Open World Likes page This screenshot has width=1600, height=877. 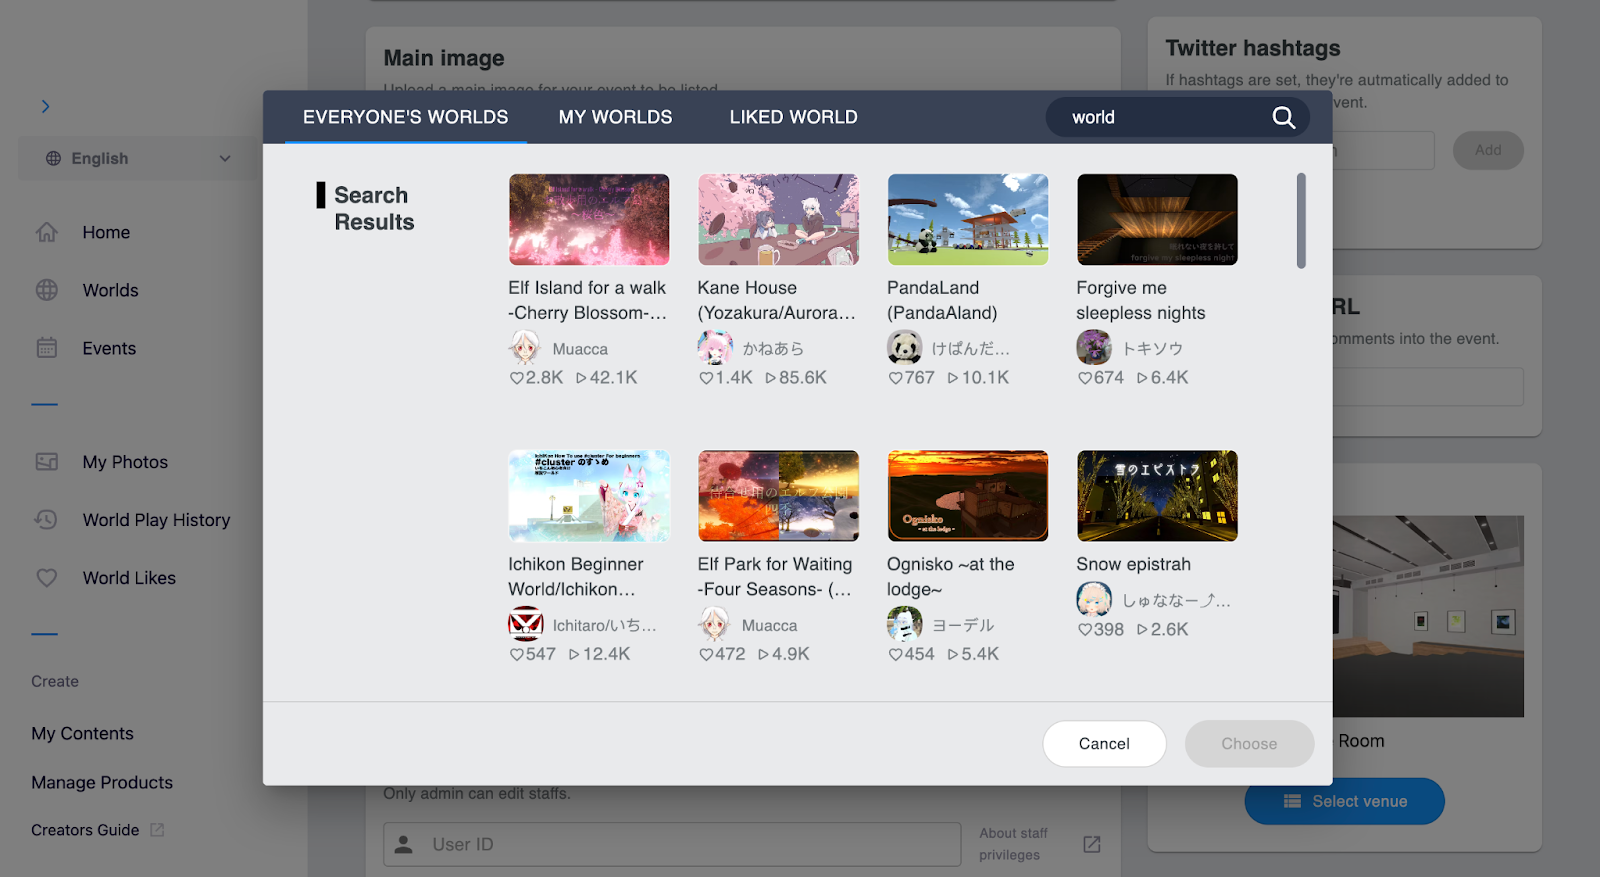point(129,578)
